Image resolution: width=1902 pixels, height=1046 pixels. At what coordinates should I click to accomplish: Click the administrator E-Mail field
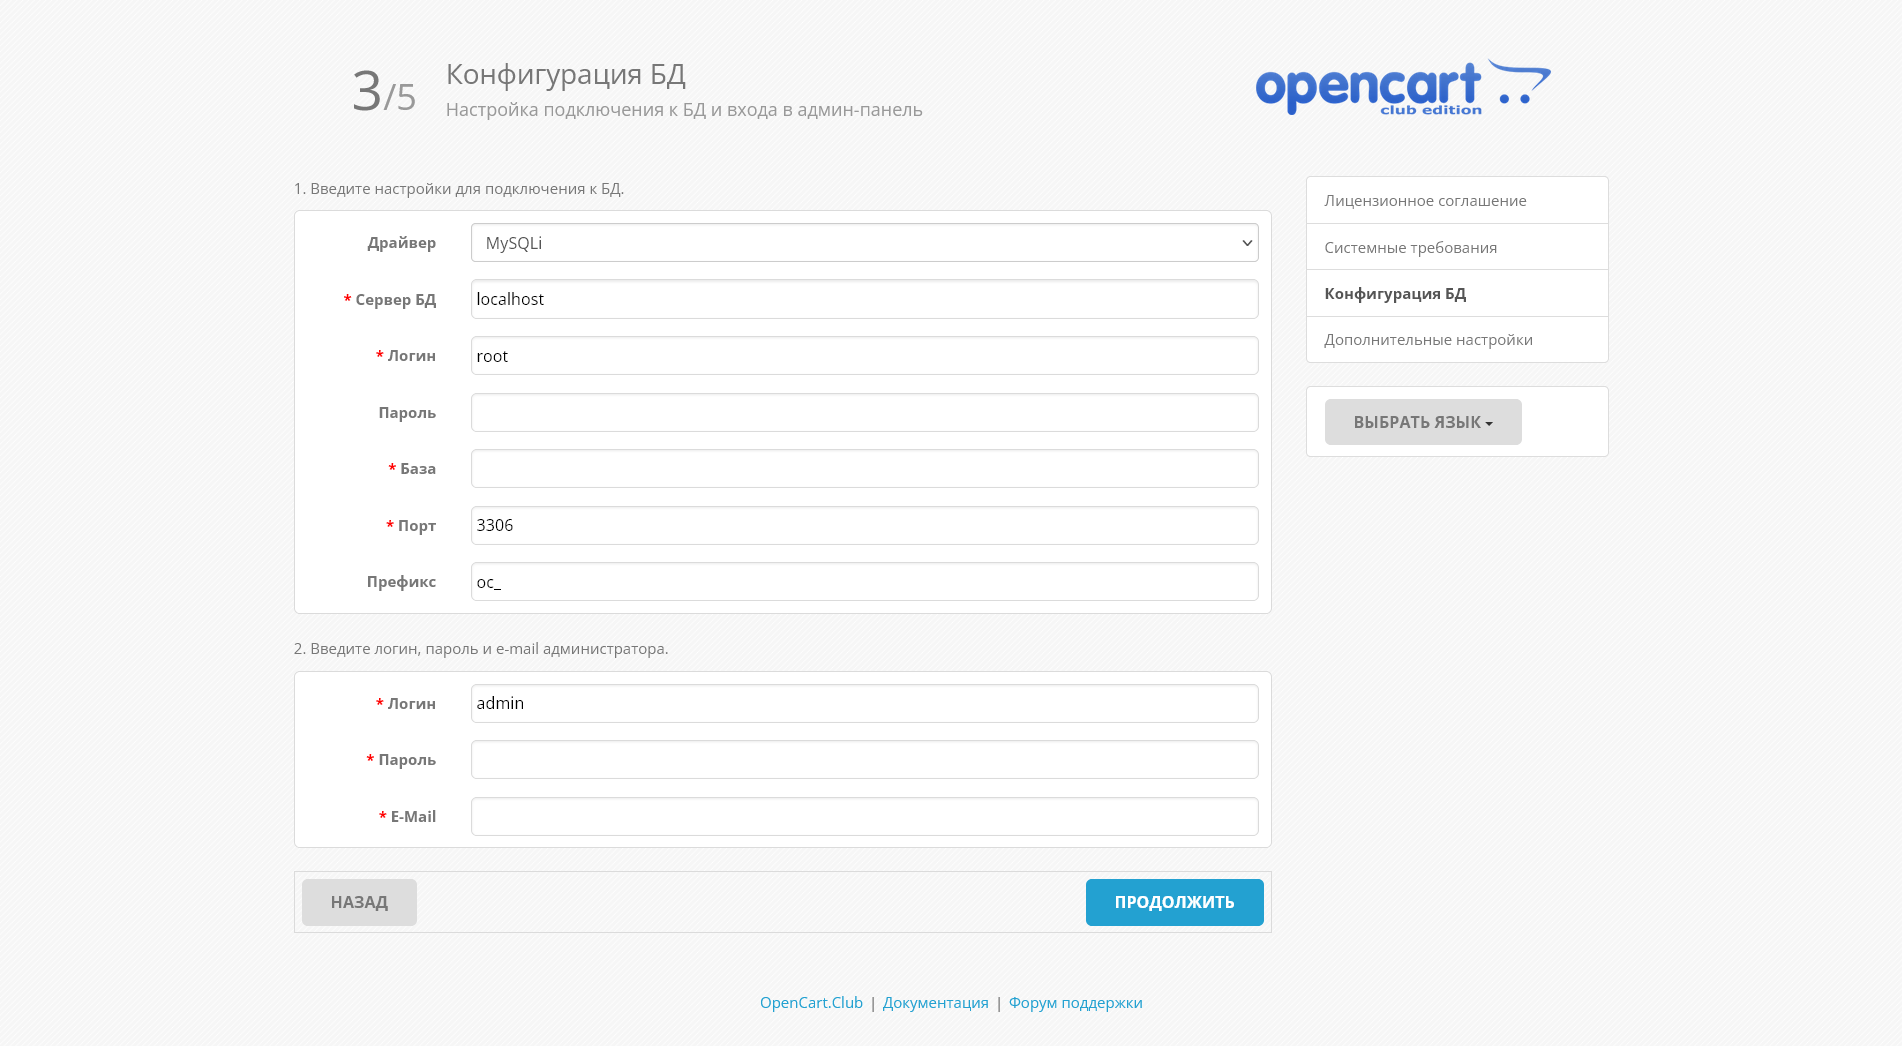[x=864, y=816]
